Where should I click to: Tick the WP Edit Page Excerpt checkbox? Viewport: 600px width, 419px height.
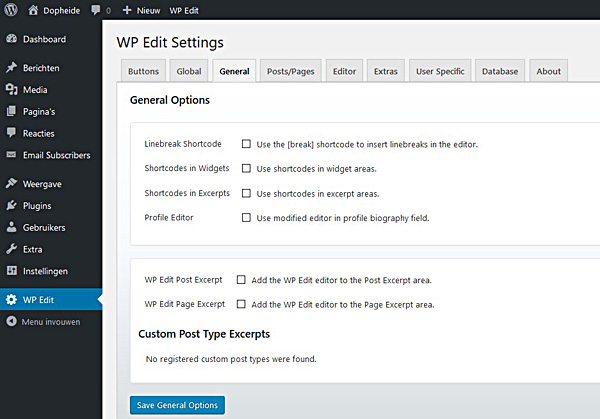click(241, 304)
